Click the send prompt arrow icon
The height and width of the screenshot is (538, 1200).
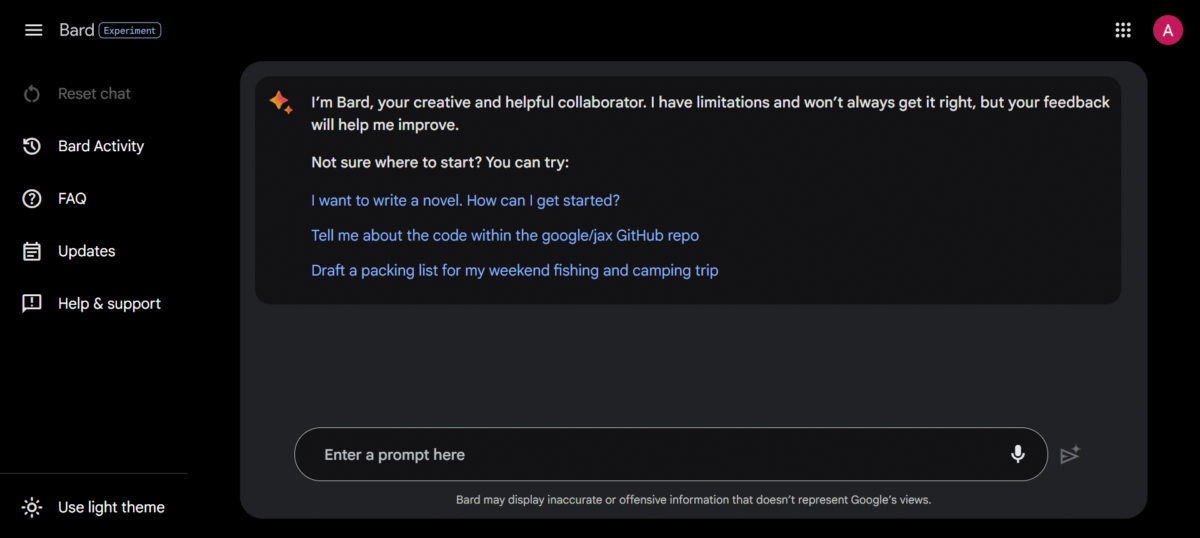pos(1070,455)
